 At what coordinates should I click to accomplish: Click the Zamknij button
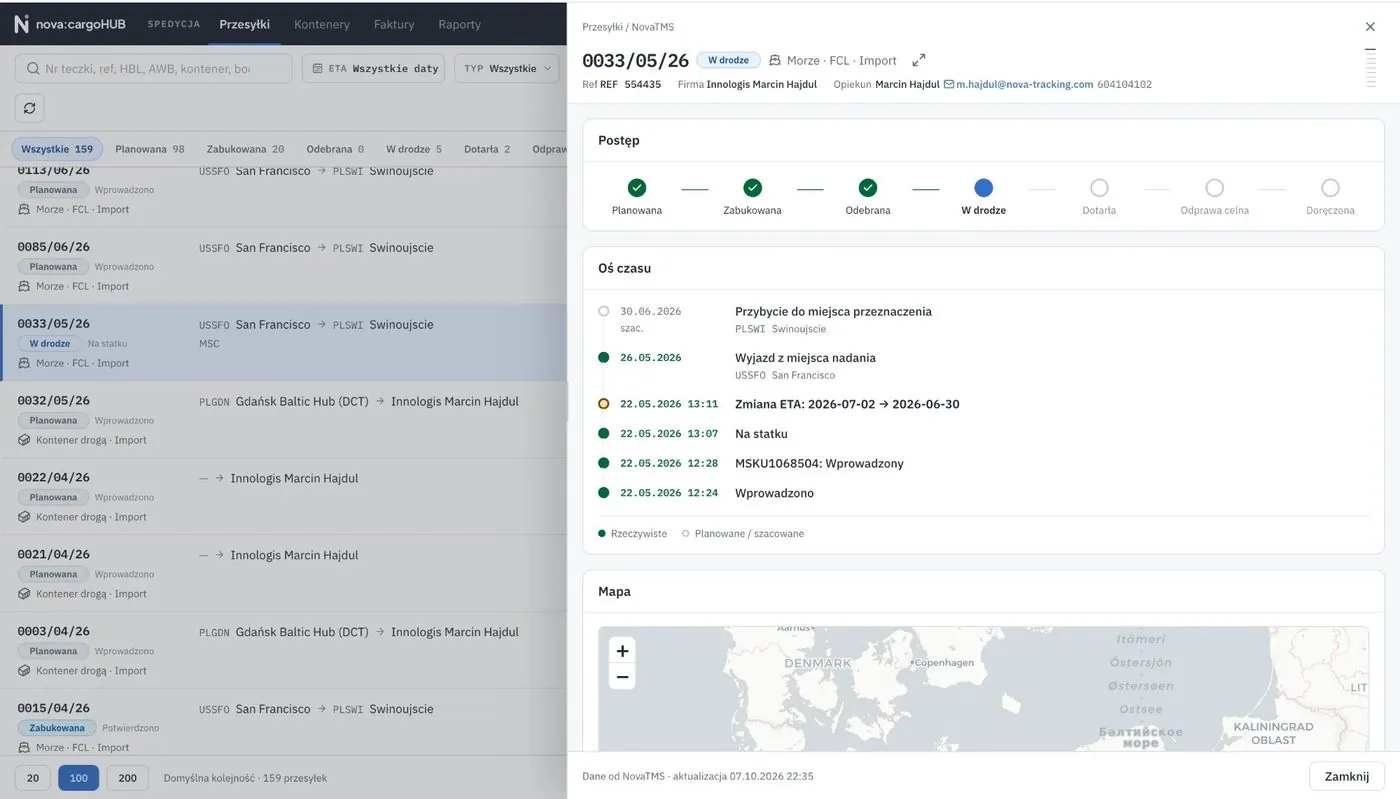tap(1347, 776)
